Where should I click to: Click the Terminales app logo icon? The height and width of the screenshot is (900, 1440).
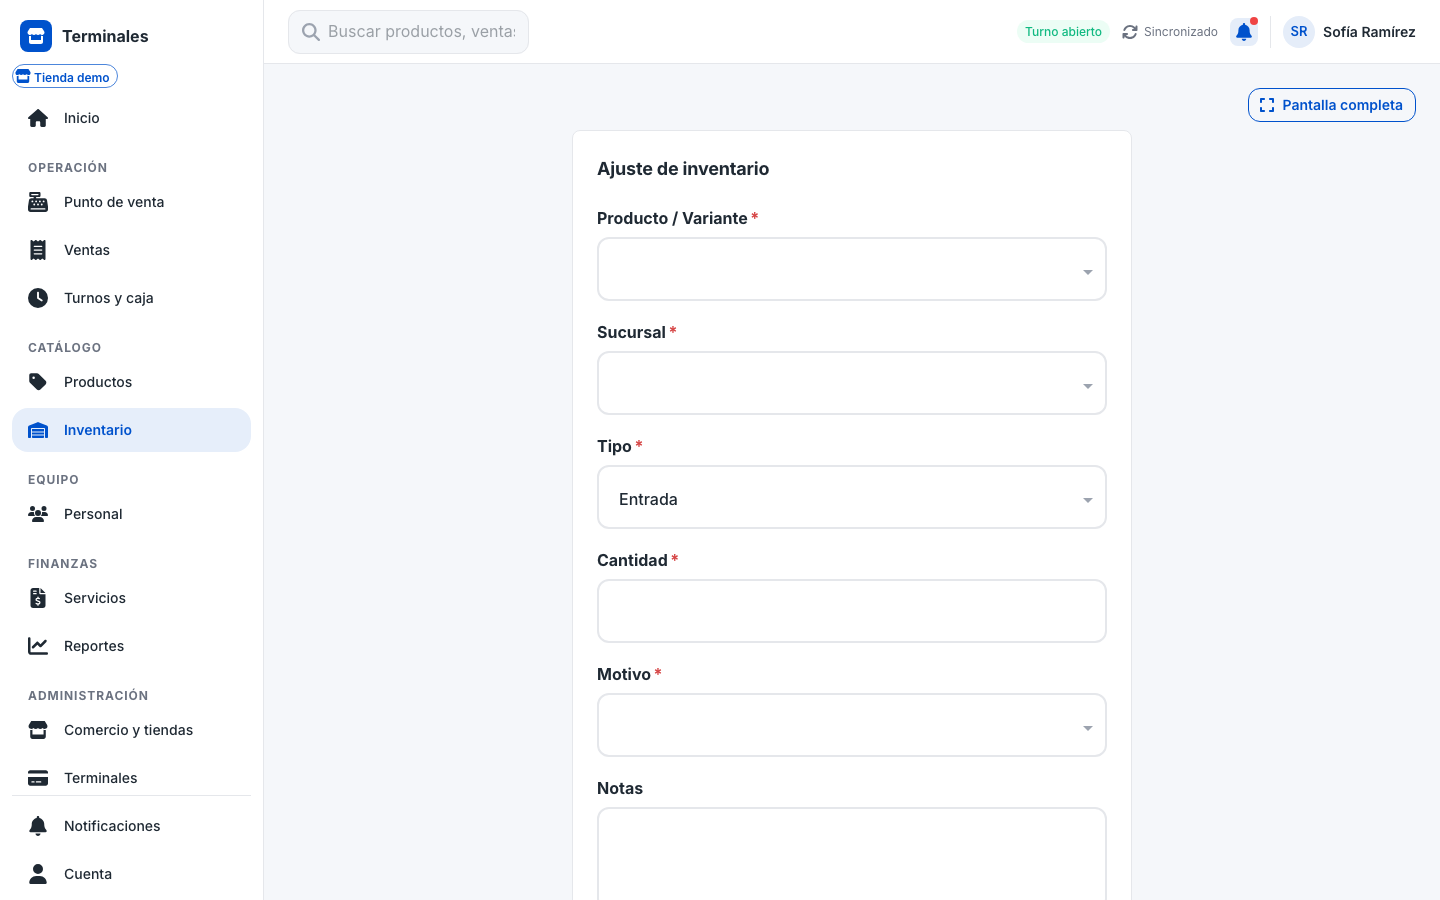[x=36, y=36]
